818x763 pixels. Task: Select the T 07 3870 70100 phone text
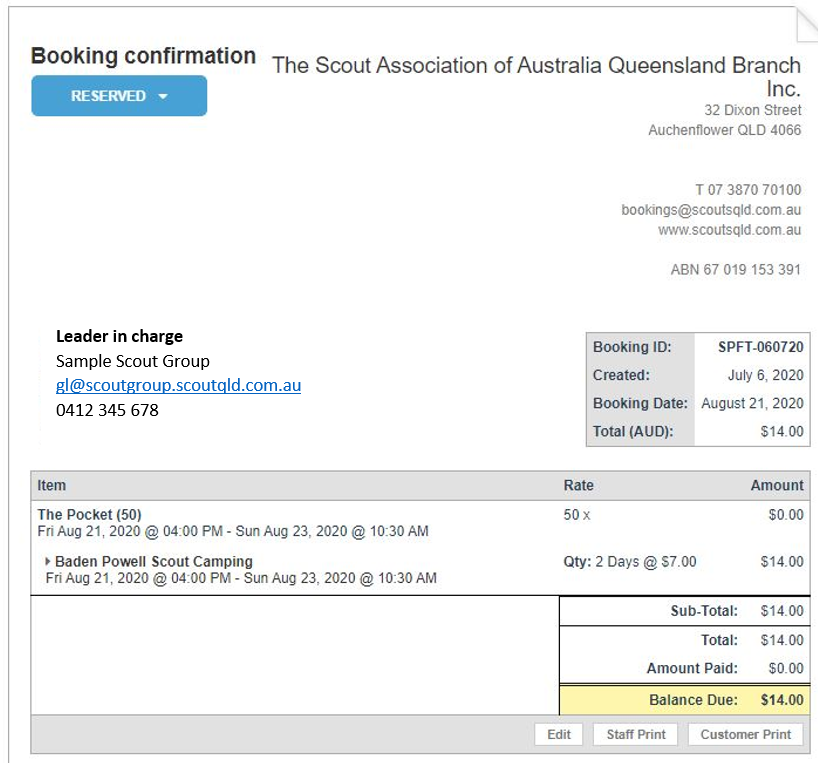(748, 190)
